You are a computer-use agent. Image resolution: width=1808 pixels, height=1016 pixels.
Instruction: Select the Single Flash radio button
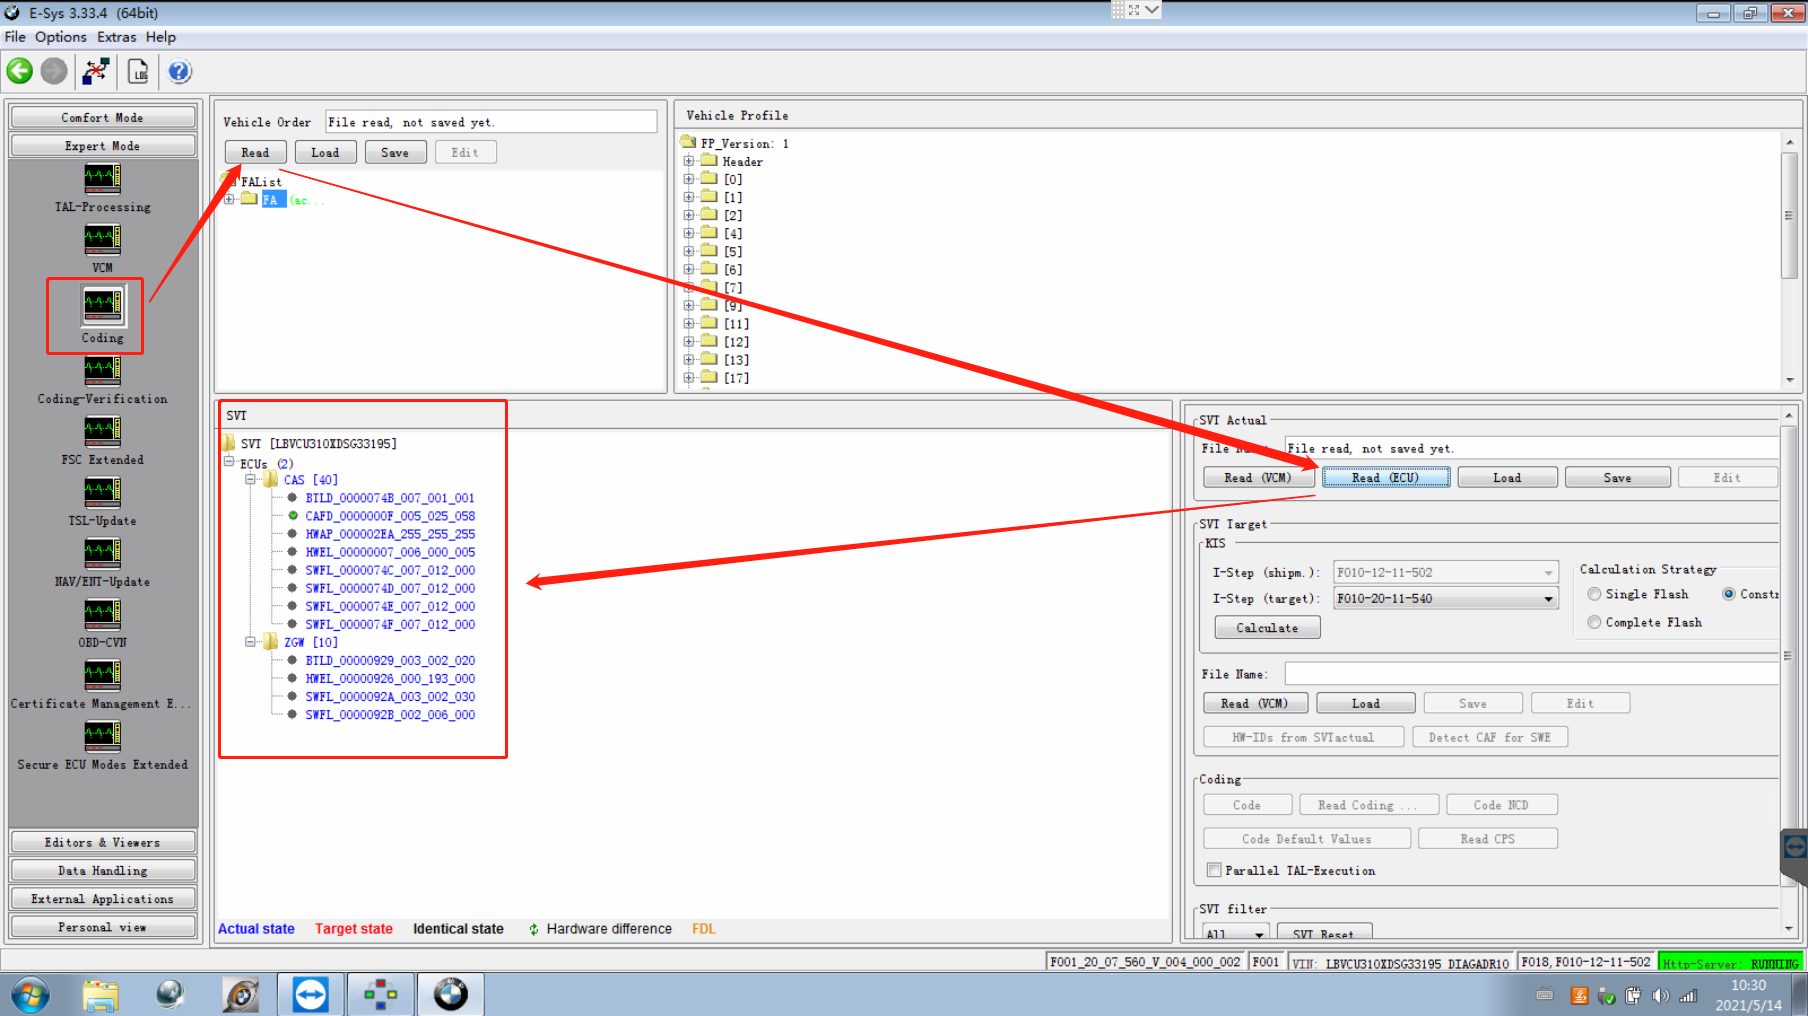pyautogui.click(x=1594, y=594)
